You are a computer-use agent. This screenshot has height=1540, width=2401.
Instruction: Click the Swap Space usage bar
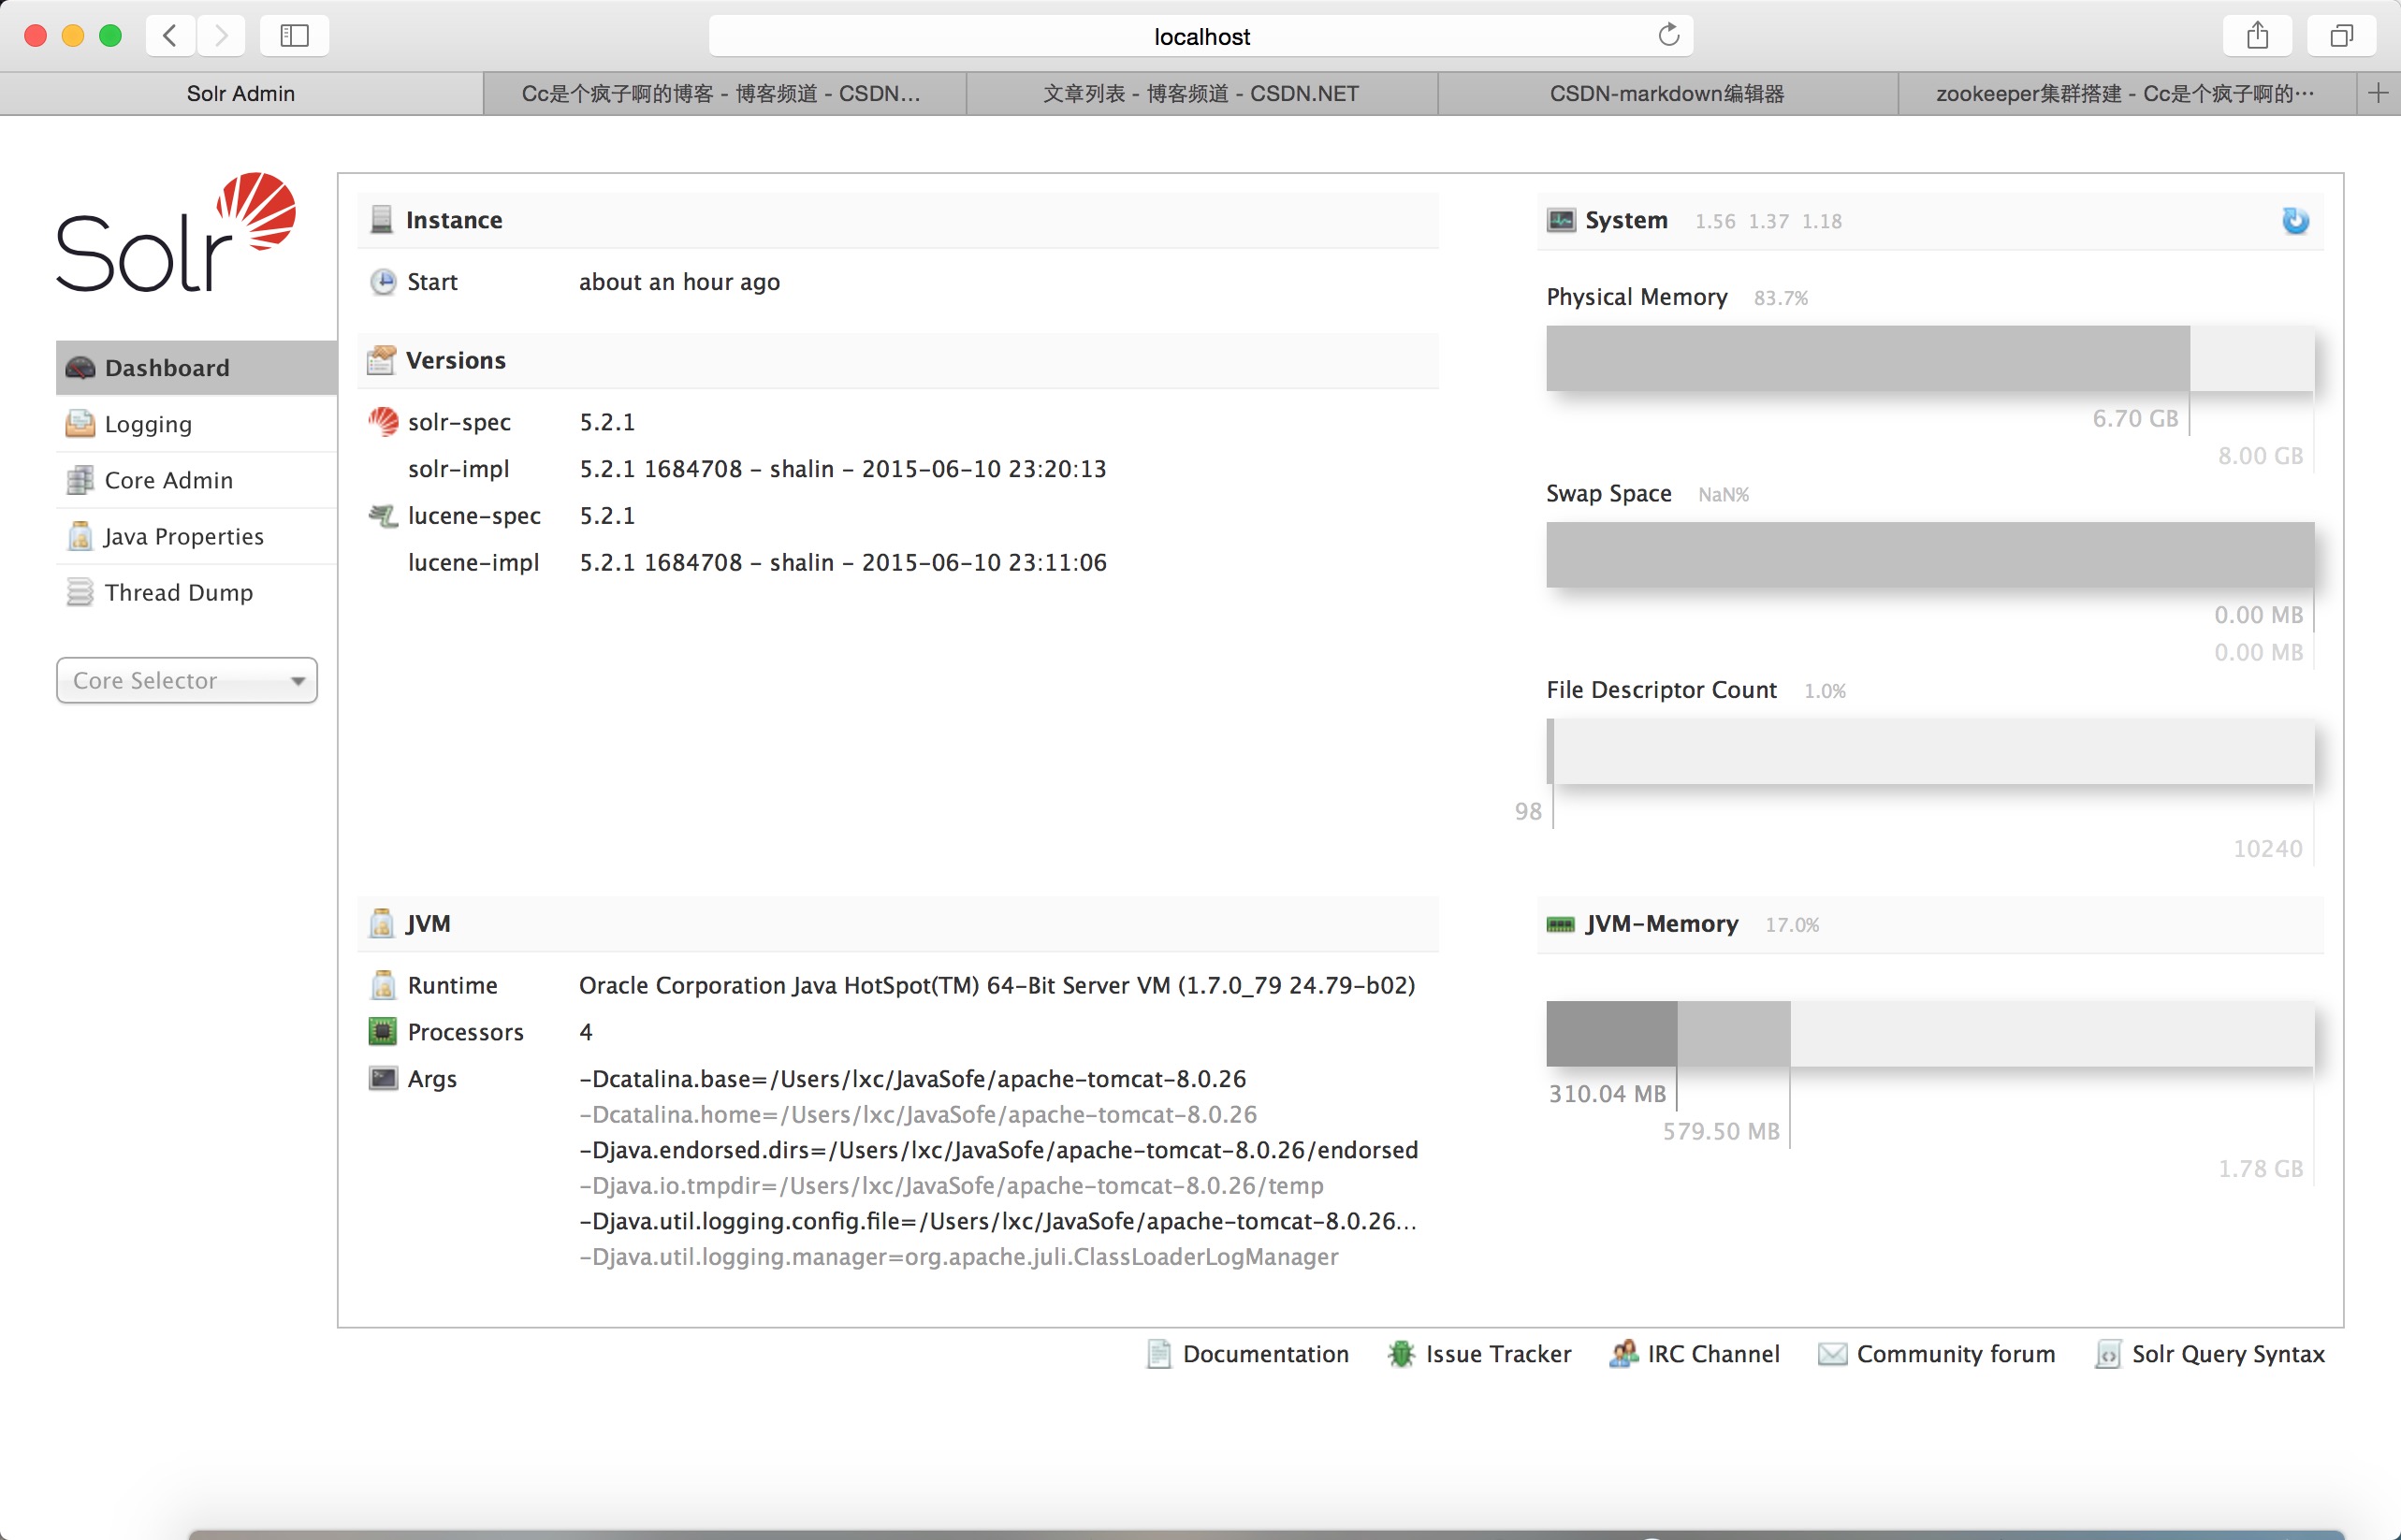[1930, 554]
